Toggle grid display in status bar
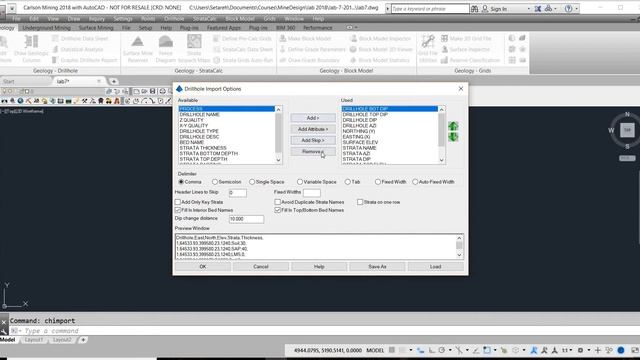640x360 pixels. coord(392,350)
